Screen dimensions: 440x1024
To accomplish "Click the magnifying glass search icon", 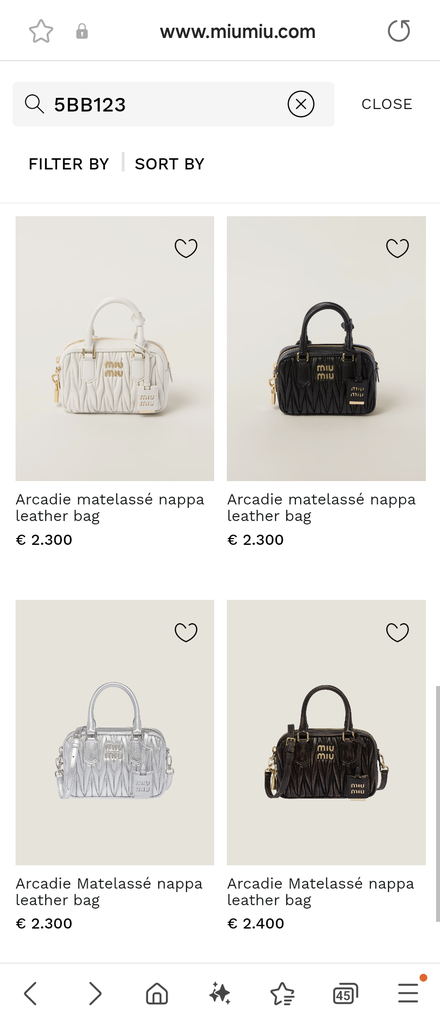I will (34, 104).
